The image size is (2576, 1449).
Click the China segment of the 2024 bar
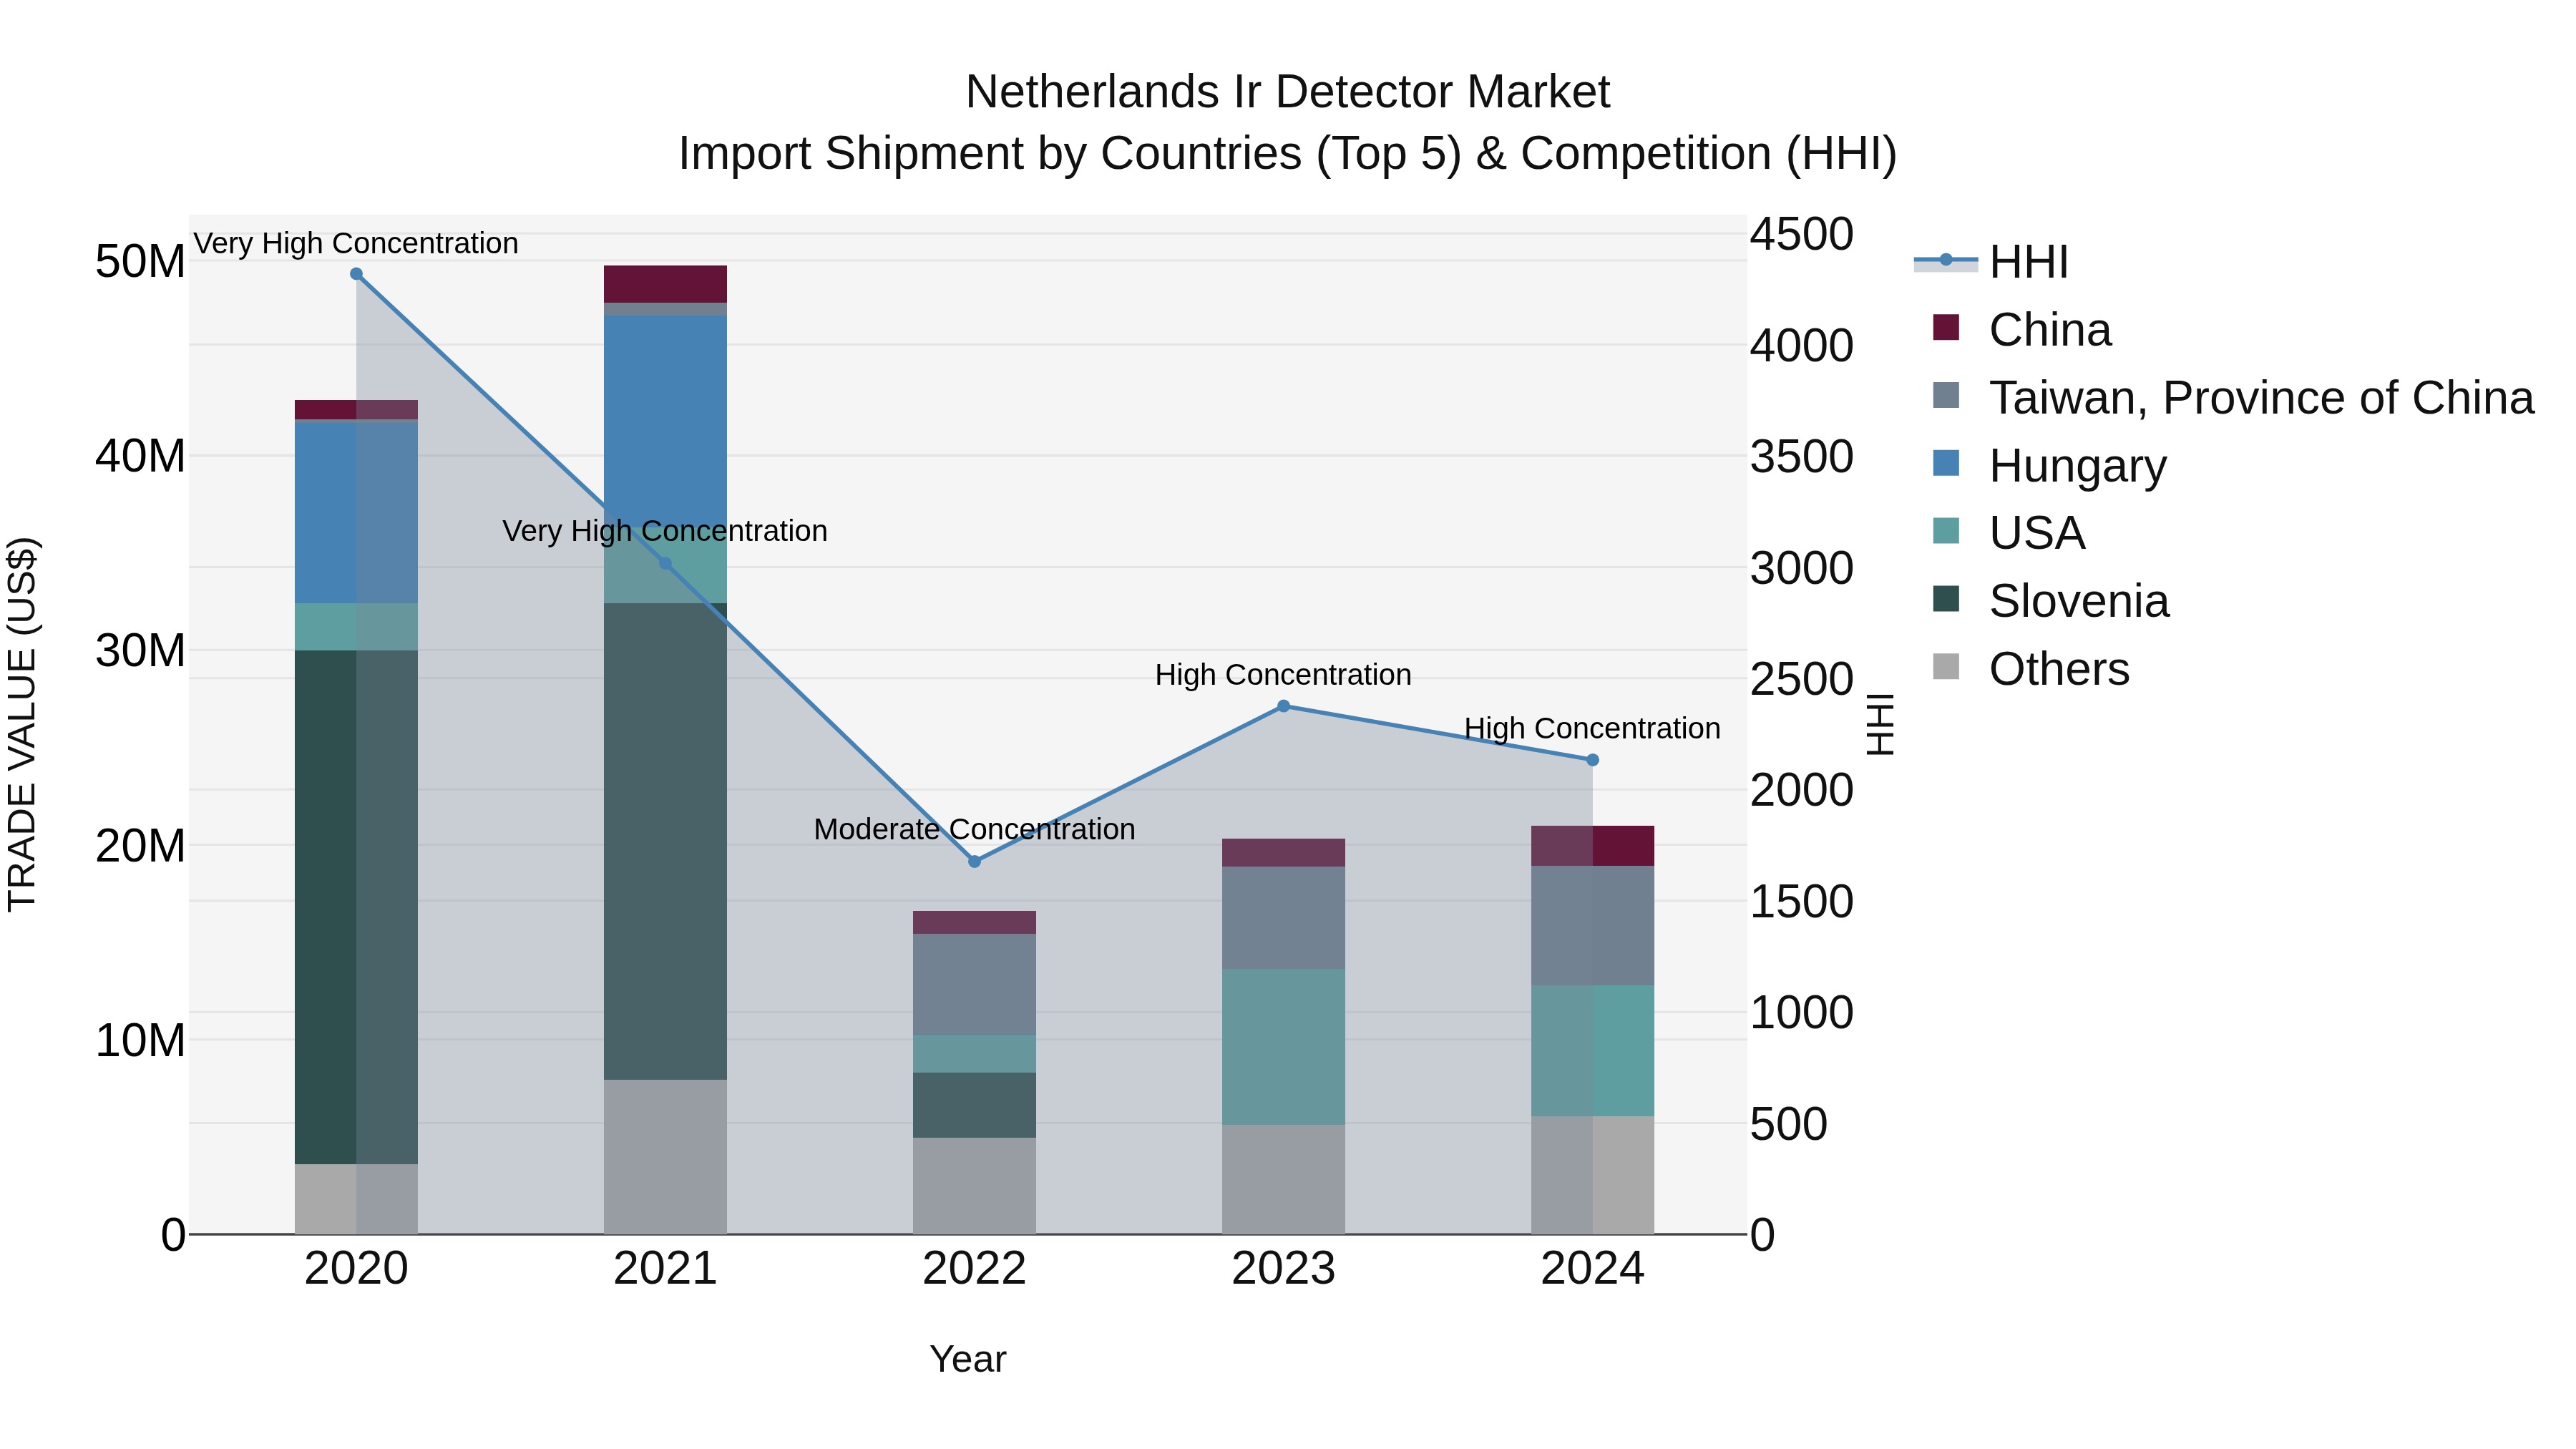pos(1593,846)
